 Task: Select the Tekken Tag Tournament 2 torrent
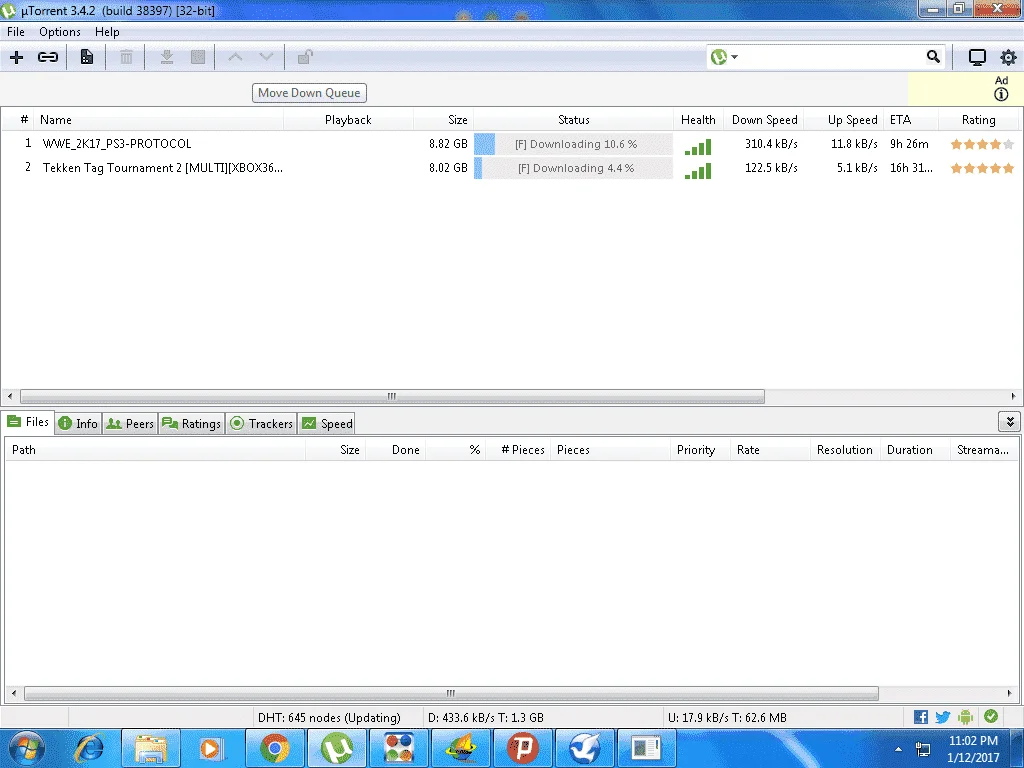163,168
